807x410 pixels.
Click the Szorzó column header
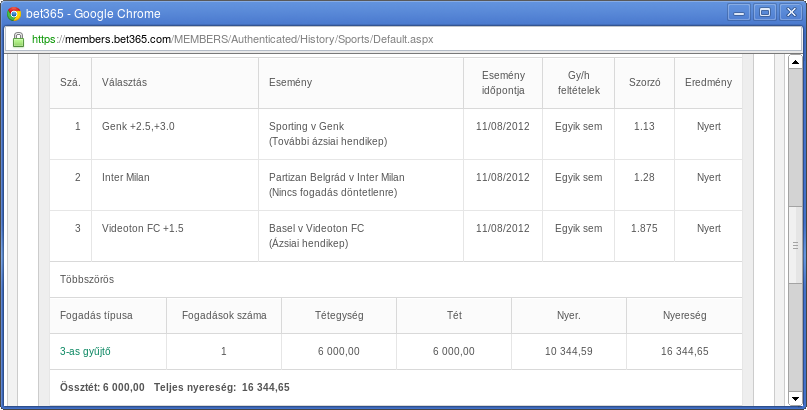tap(644, 82)
